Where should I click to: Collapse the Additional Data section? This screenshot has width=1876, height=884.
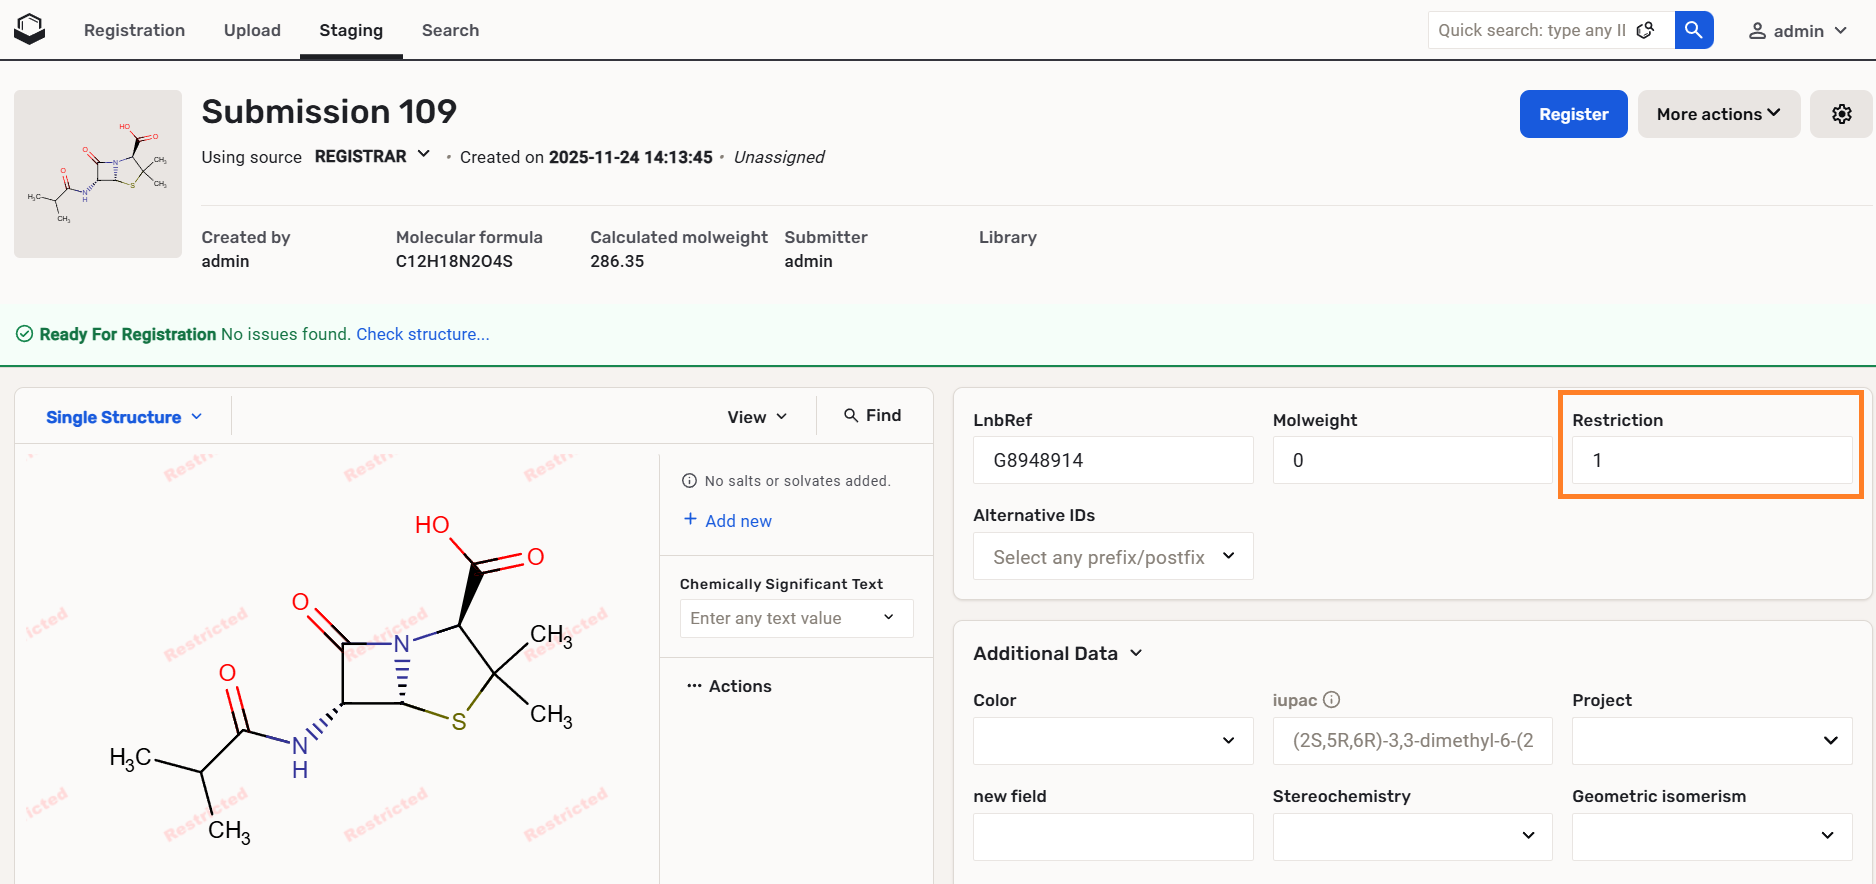click(x=1136, y=653)
